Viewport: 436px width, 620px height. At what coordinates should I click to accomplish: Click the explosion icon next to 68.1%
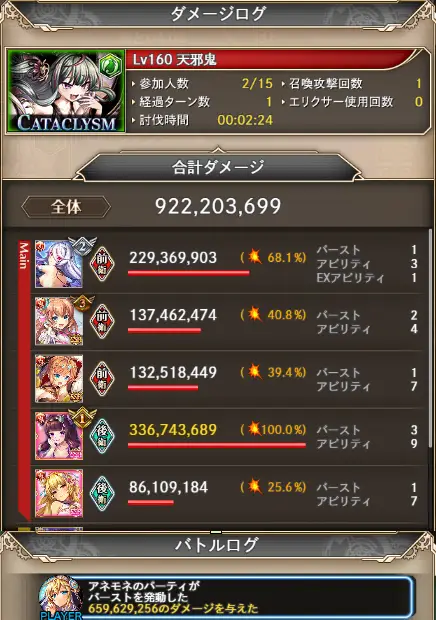(x=255, y=257)
